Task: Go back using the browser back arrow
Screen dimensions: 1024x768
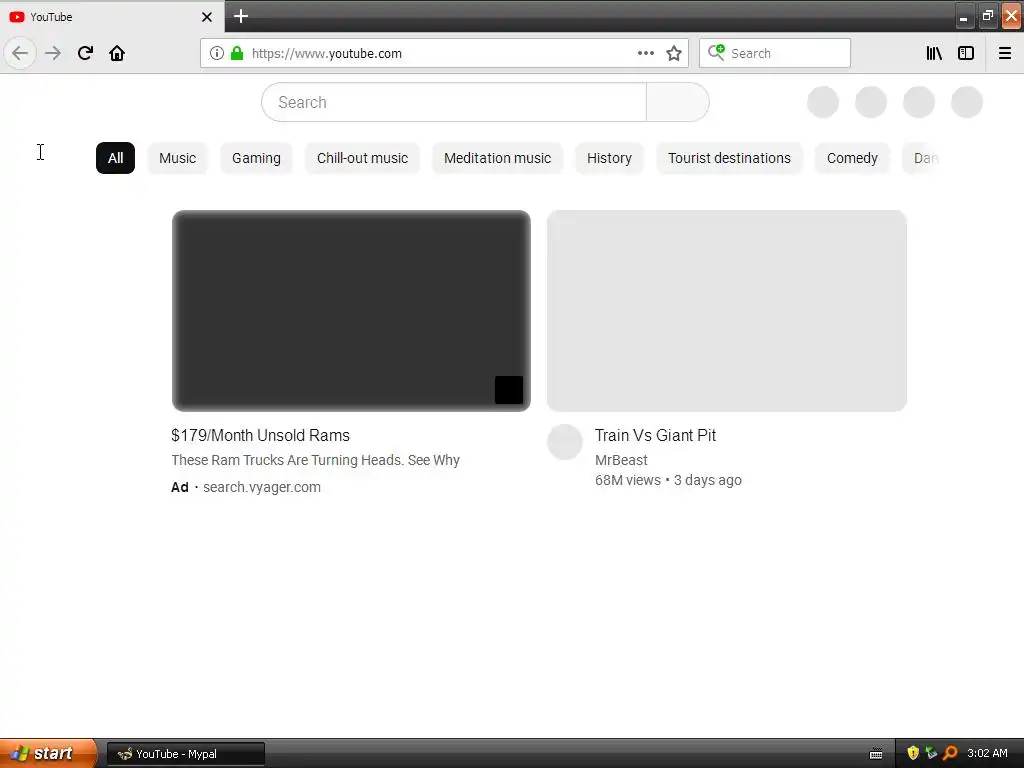Action: tap(20, 53)
